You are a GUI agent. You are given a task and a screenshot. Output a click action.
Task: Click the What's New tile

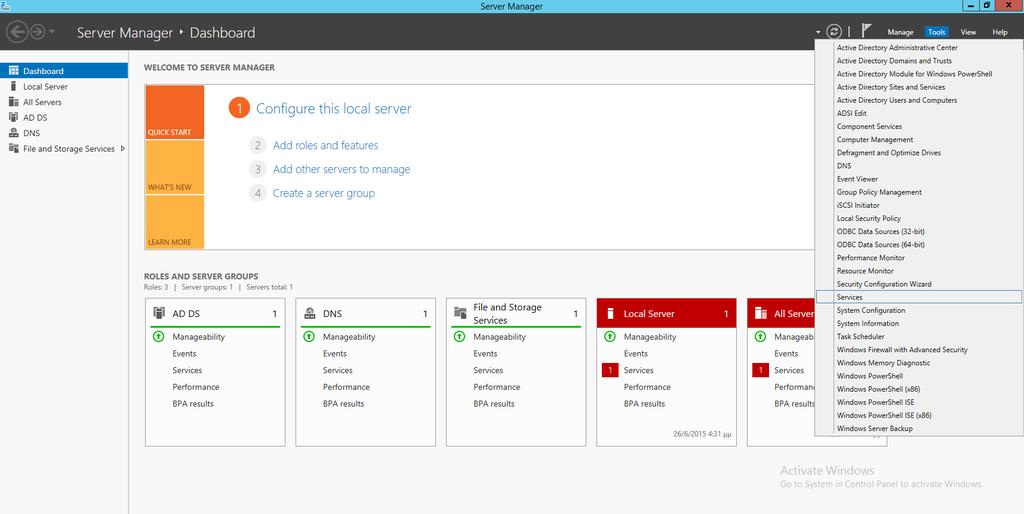coord(174,167)
